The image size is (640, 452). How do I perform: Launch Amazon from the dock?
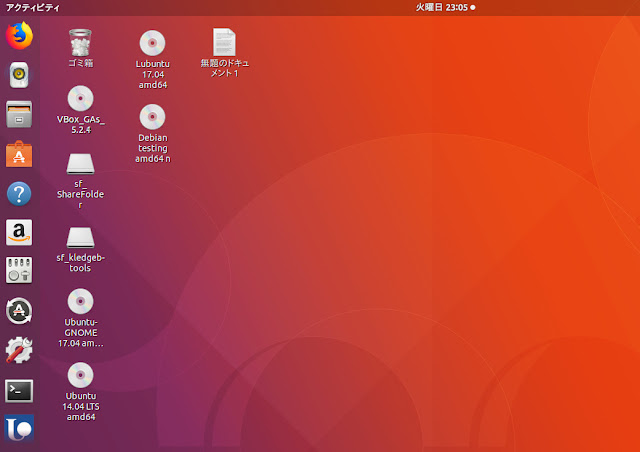click(19, 232)
